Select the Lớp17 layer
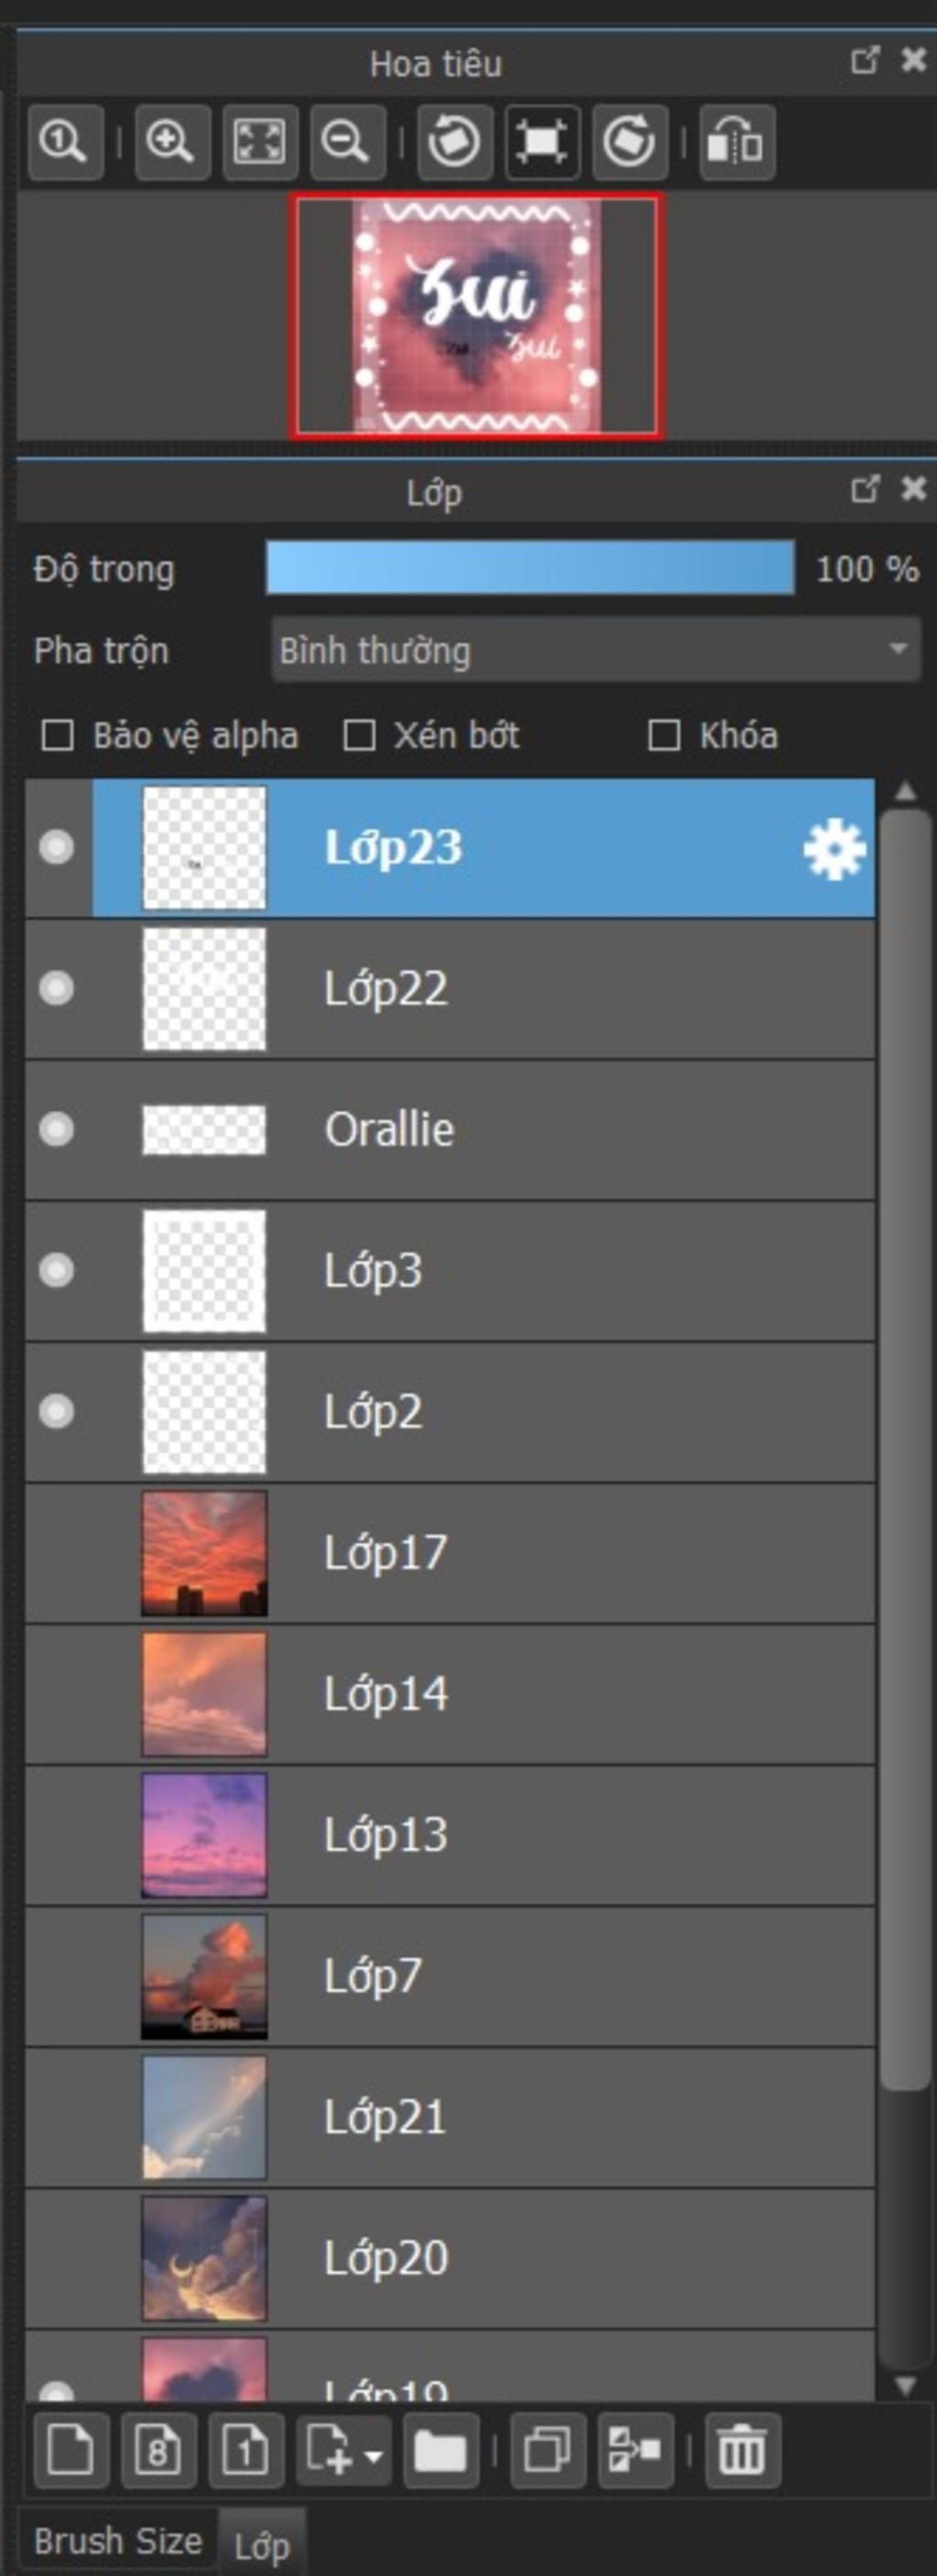 click(450, 1554)
